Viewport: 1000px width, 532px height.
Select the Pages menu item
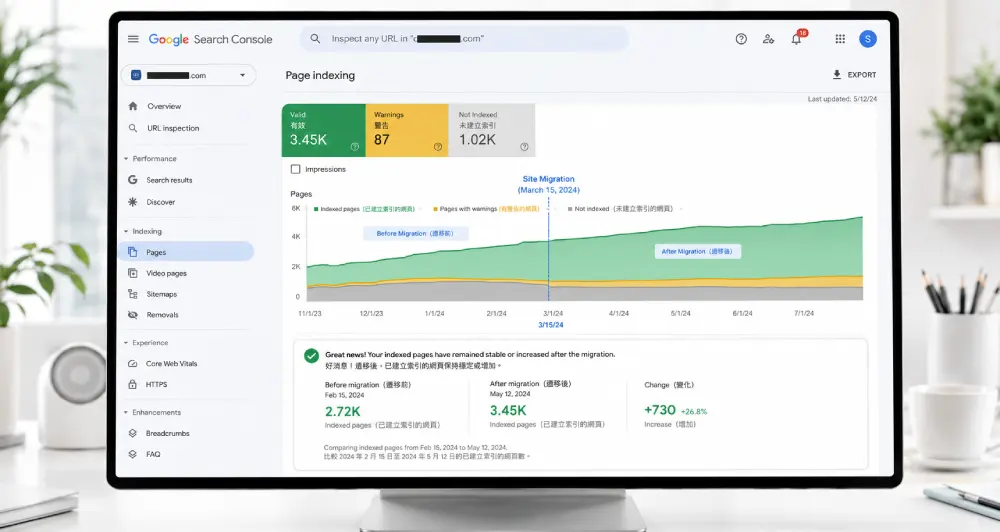186,252
